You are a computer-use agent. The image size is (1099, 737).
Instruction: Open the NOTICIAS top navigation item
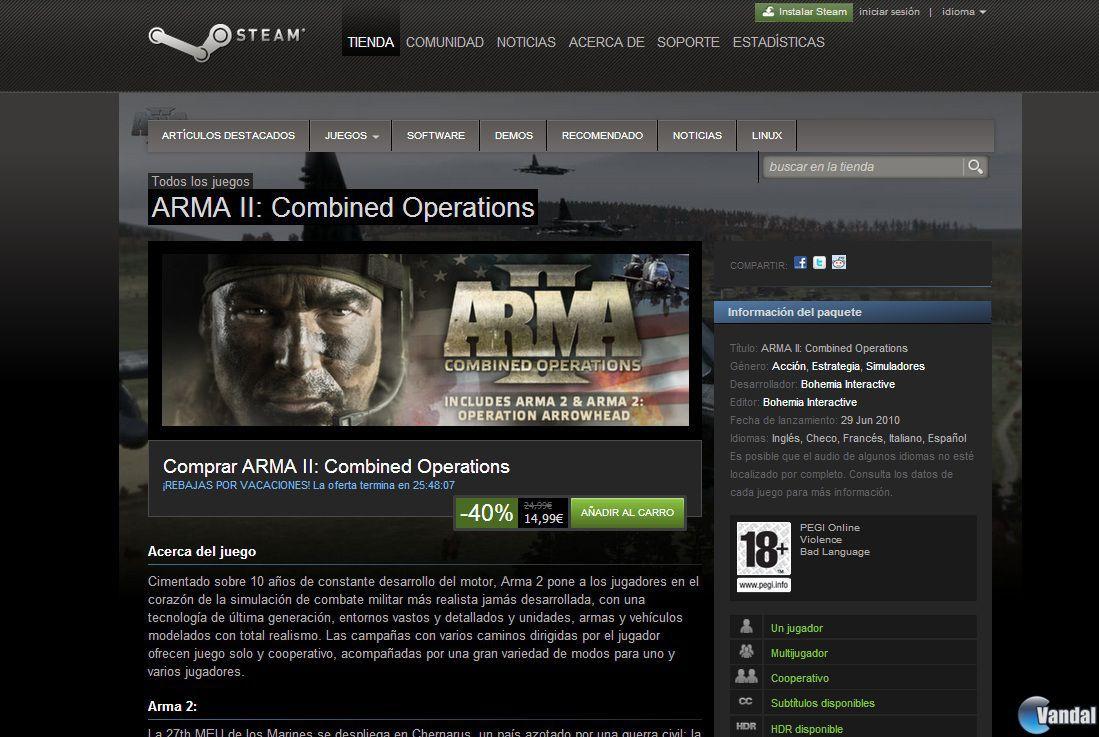[526, 42]
